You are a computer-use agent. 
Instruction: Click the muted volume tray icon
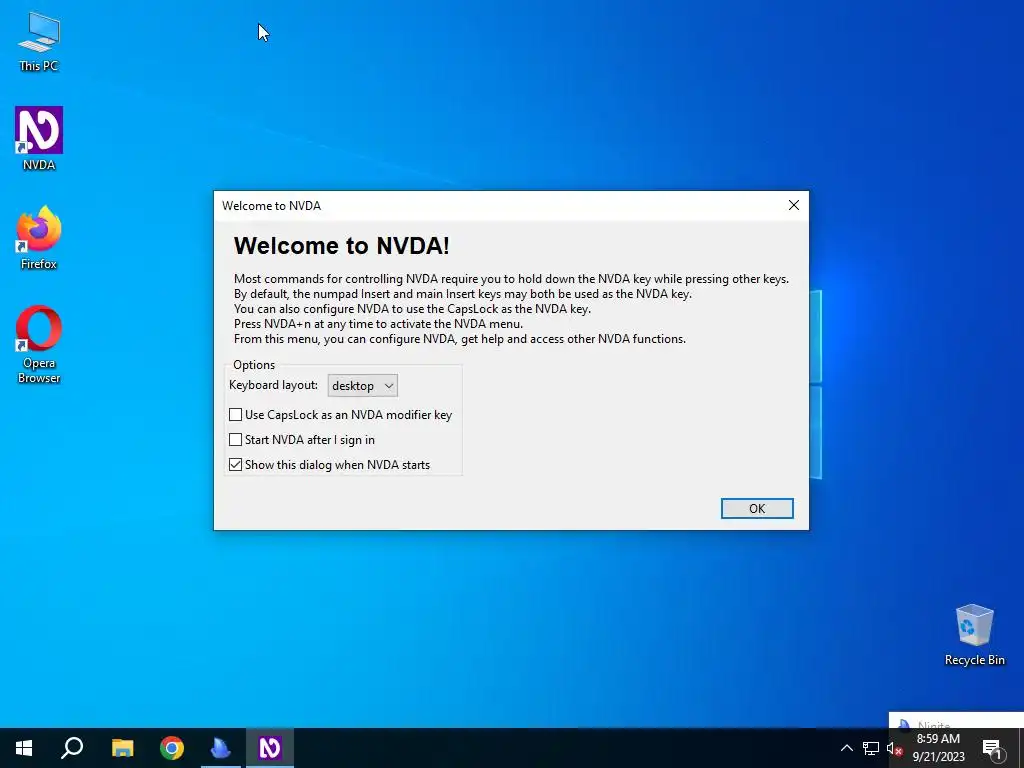895,748
